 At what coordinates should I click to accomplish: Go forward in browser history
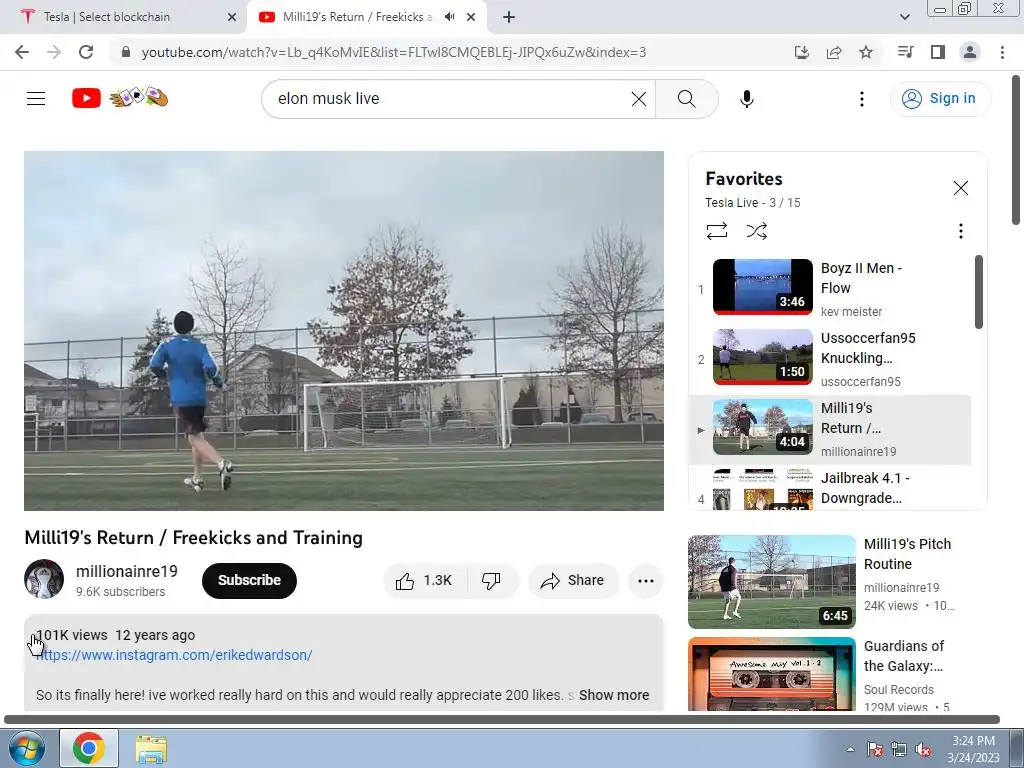pos(54,52)
